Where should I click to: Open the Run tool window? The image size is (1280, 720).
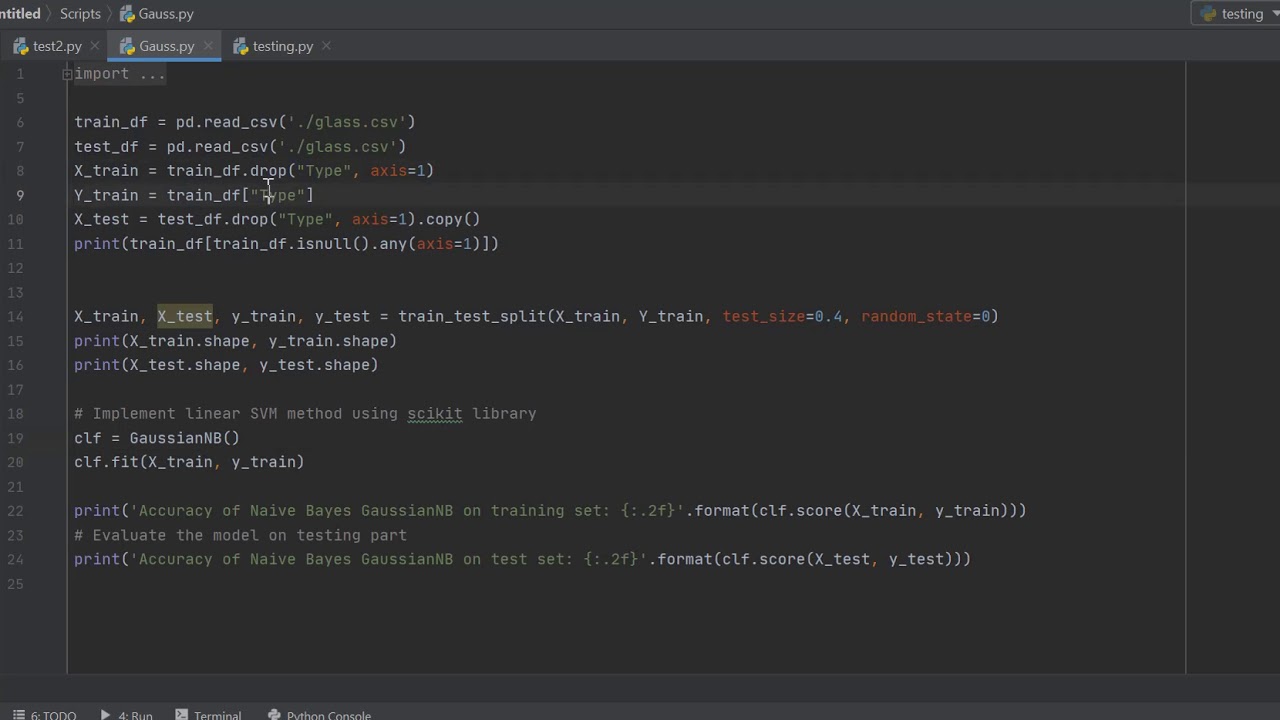click(x=126, y=715)
